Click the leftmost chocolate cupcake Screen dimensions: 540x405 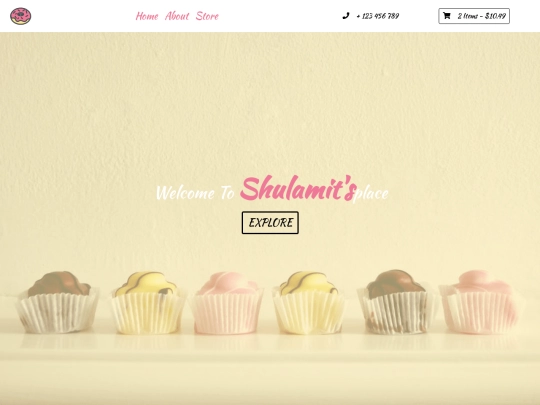[x=58, y=302]
